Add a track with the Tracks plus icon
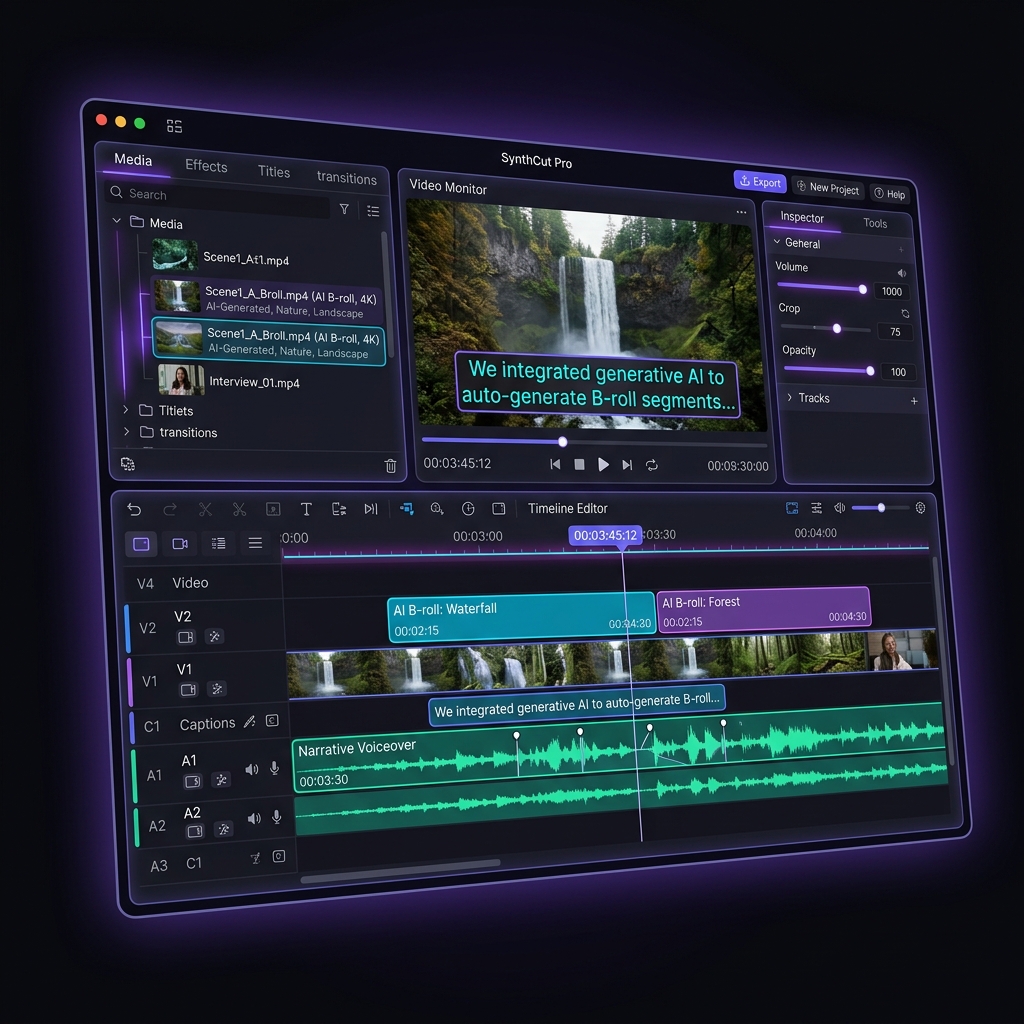This screenshot has width=1024, height=1024. 914,401
